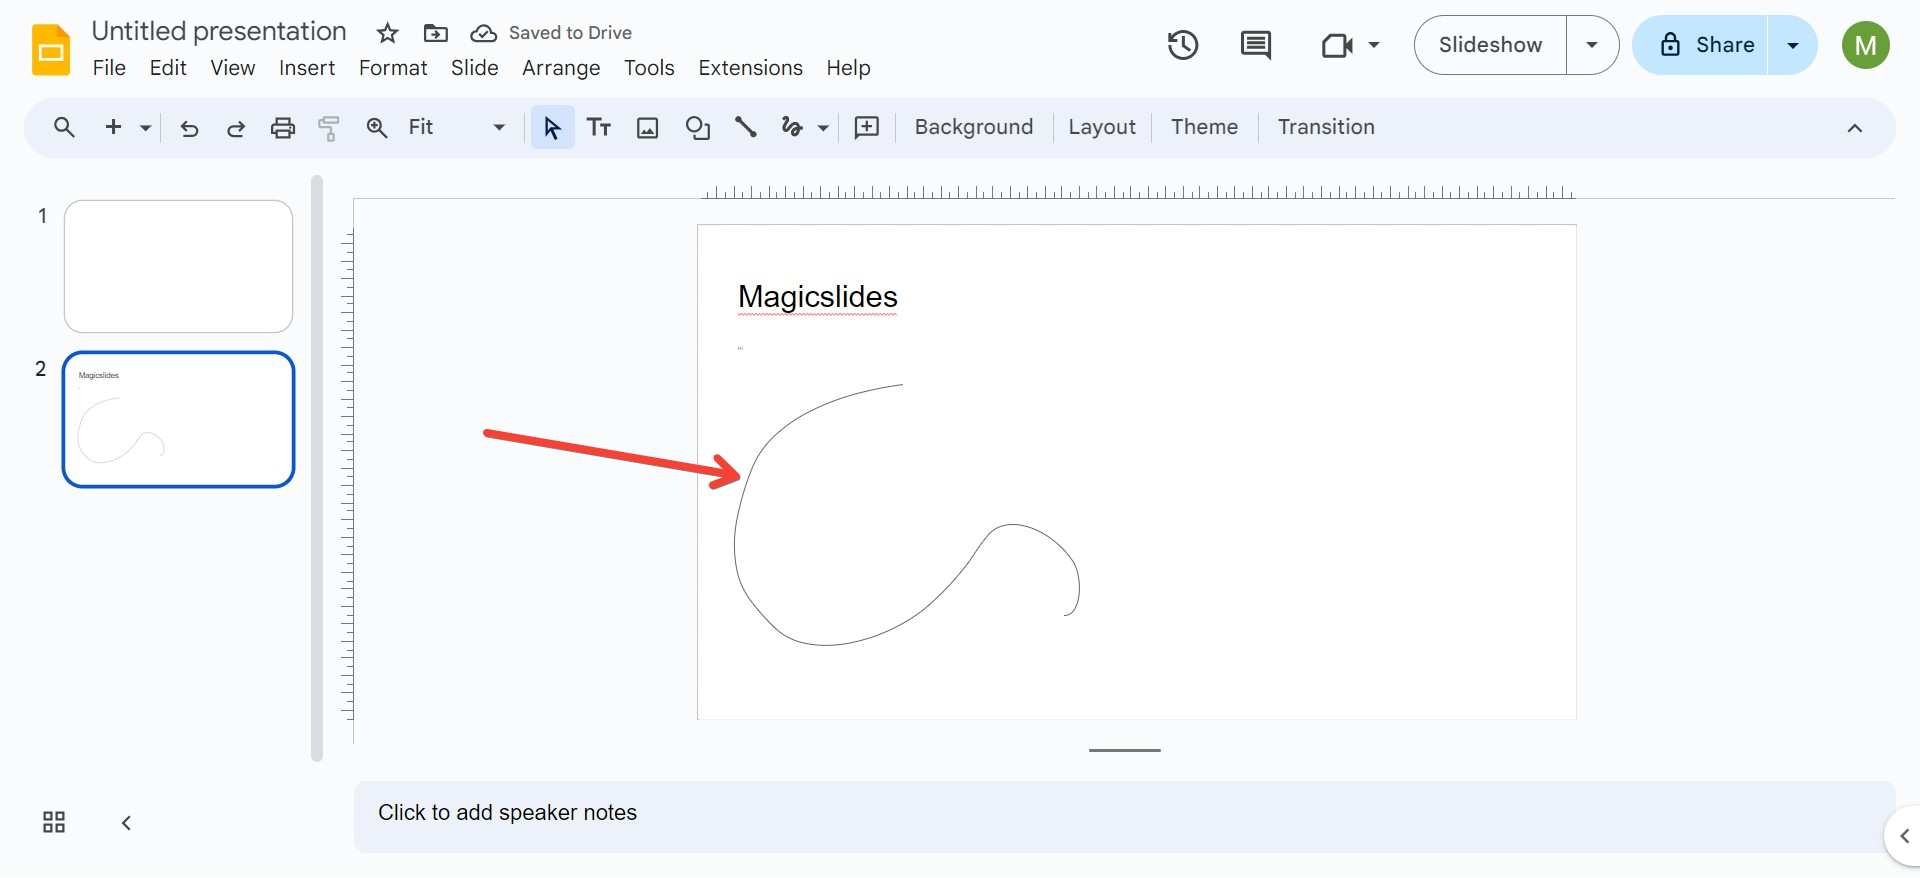
Task: Click the redo arrow icon
Action: click(x=236, y=128)
